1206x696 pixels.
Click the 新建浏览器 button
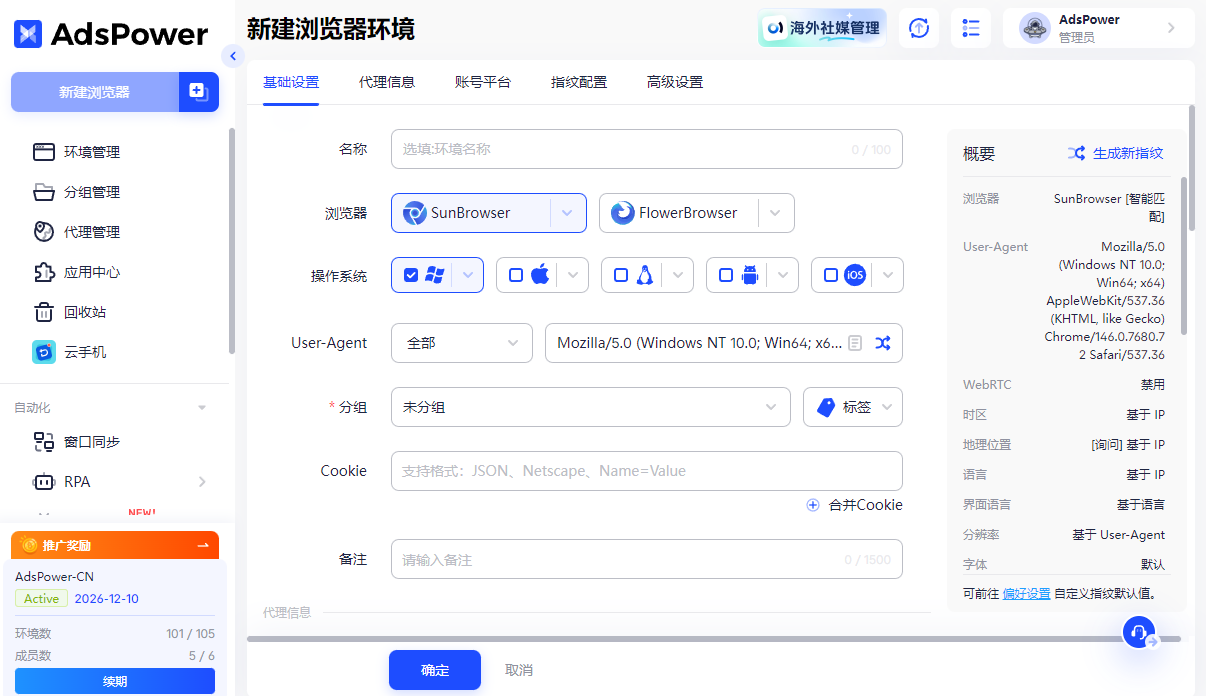click(x=94, y=92)
